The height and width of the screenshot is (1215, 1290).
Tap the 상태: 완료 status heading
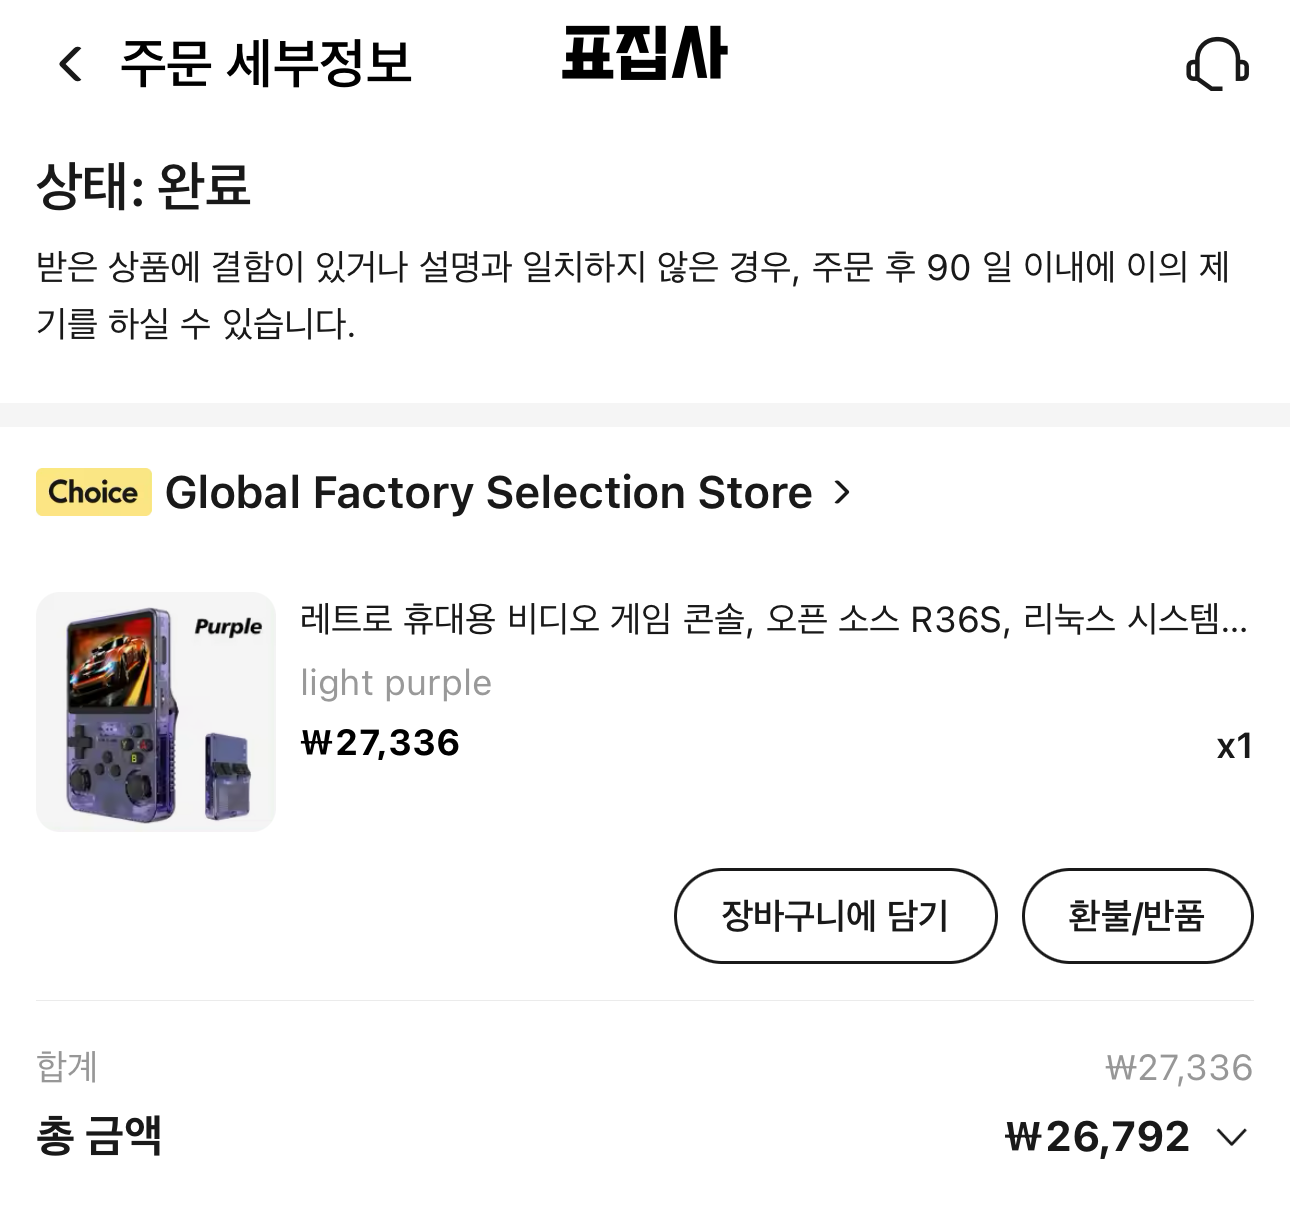[140, 183]
